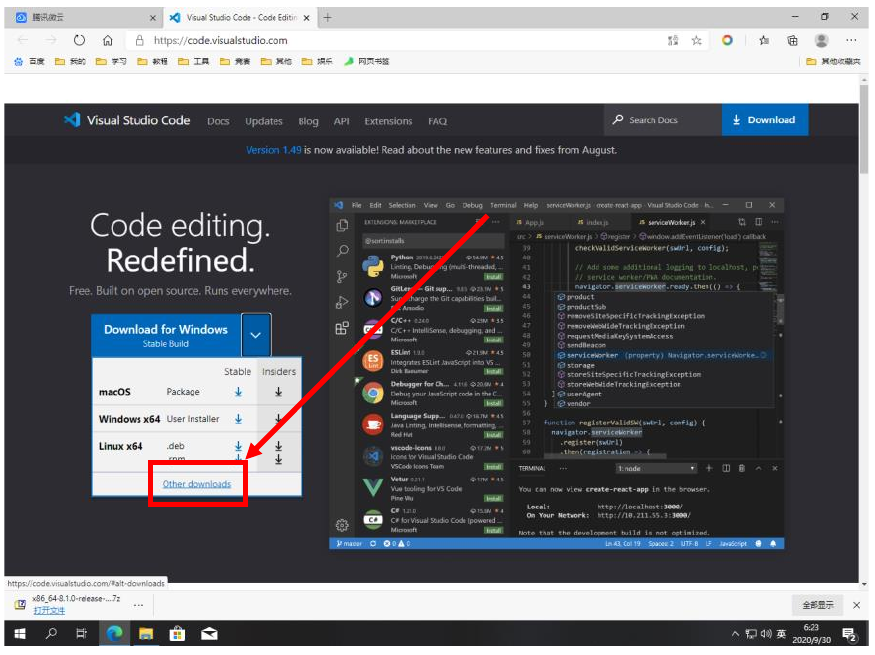Download the Linux .deb Stable build
The height and width of the screenshot is (655, 875).
click(238, 445)
